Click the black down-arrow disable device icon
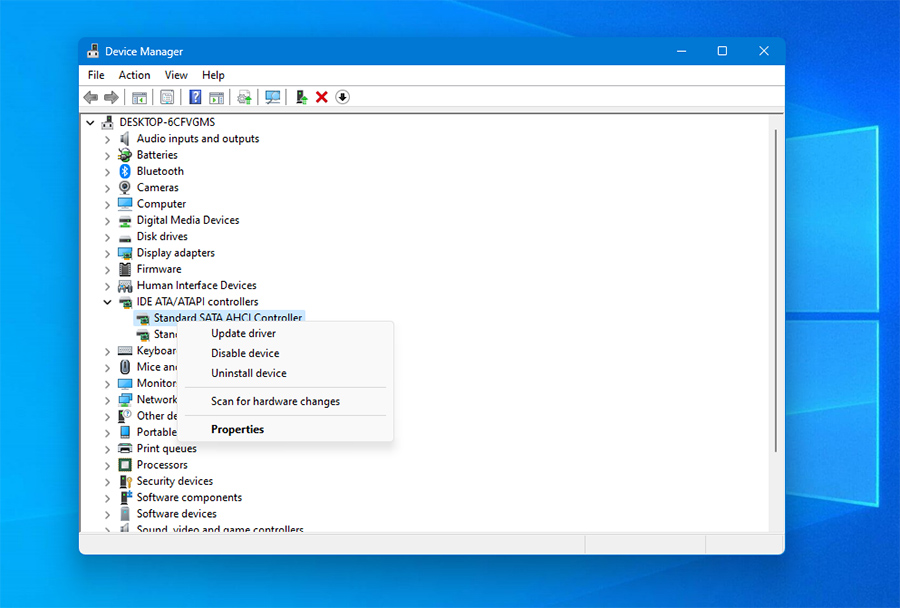 coord(342,97)
